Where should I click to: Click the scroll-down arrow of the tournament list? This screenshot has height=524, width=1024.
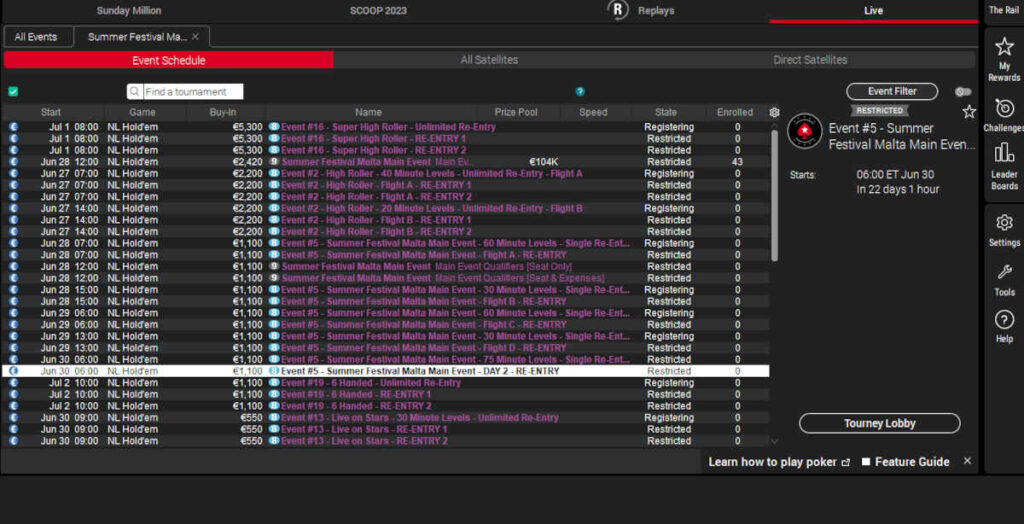(x=774, y=441)
